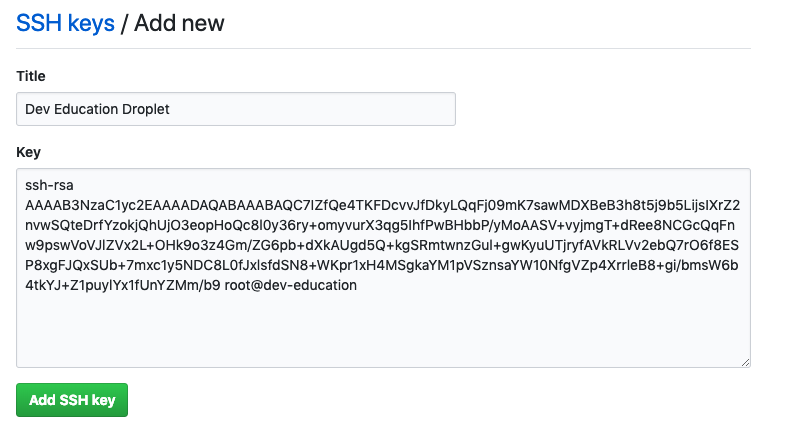Image resolution: width=785 pixels, height=446 pixels.
Task: Click the "Key" field label
Action: [x=28, y=152]
